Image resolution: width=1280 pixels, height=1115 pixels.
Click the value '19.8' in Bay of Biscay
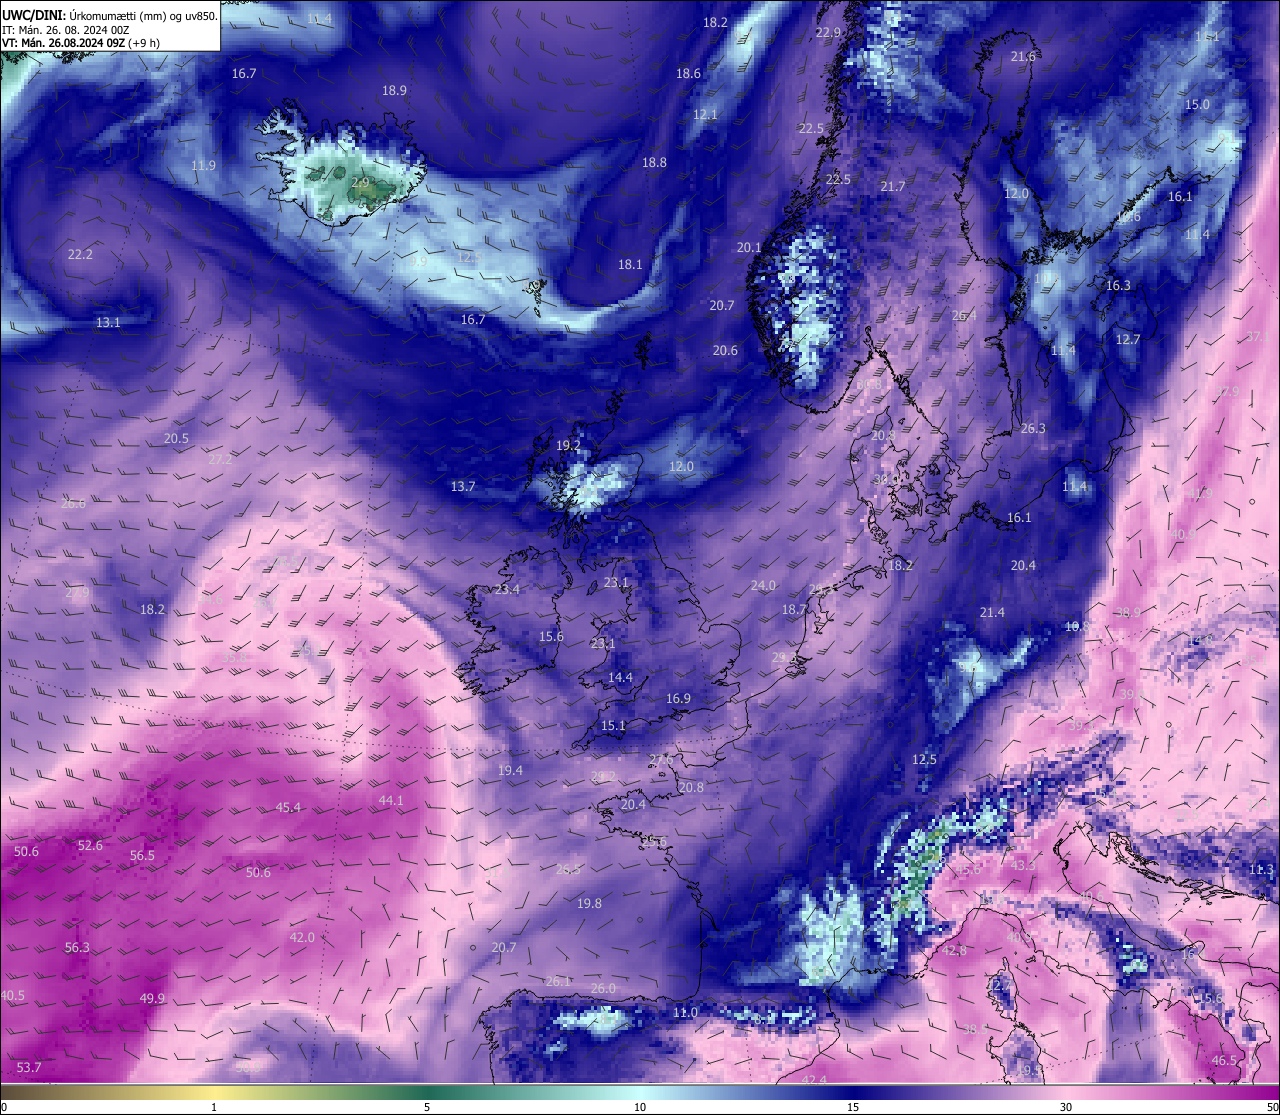click(589, 903)
